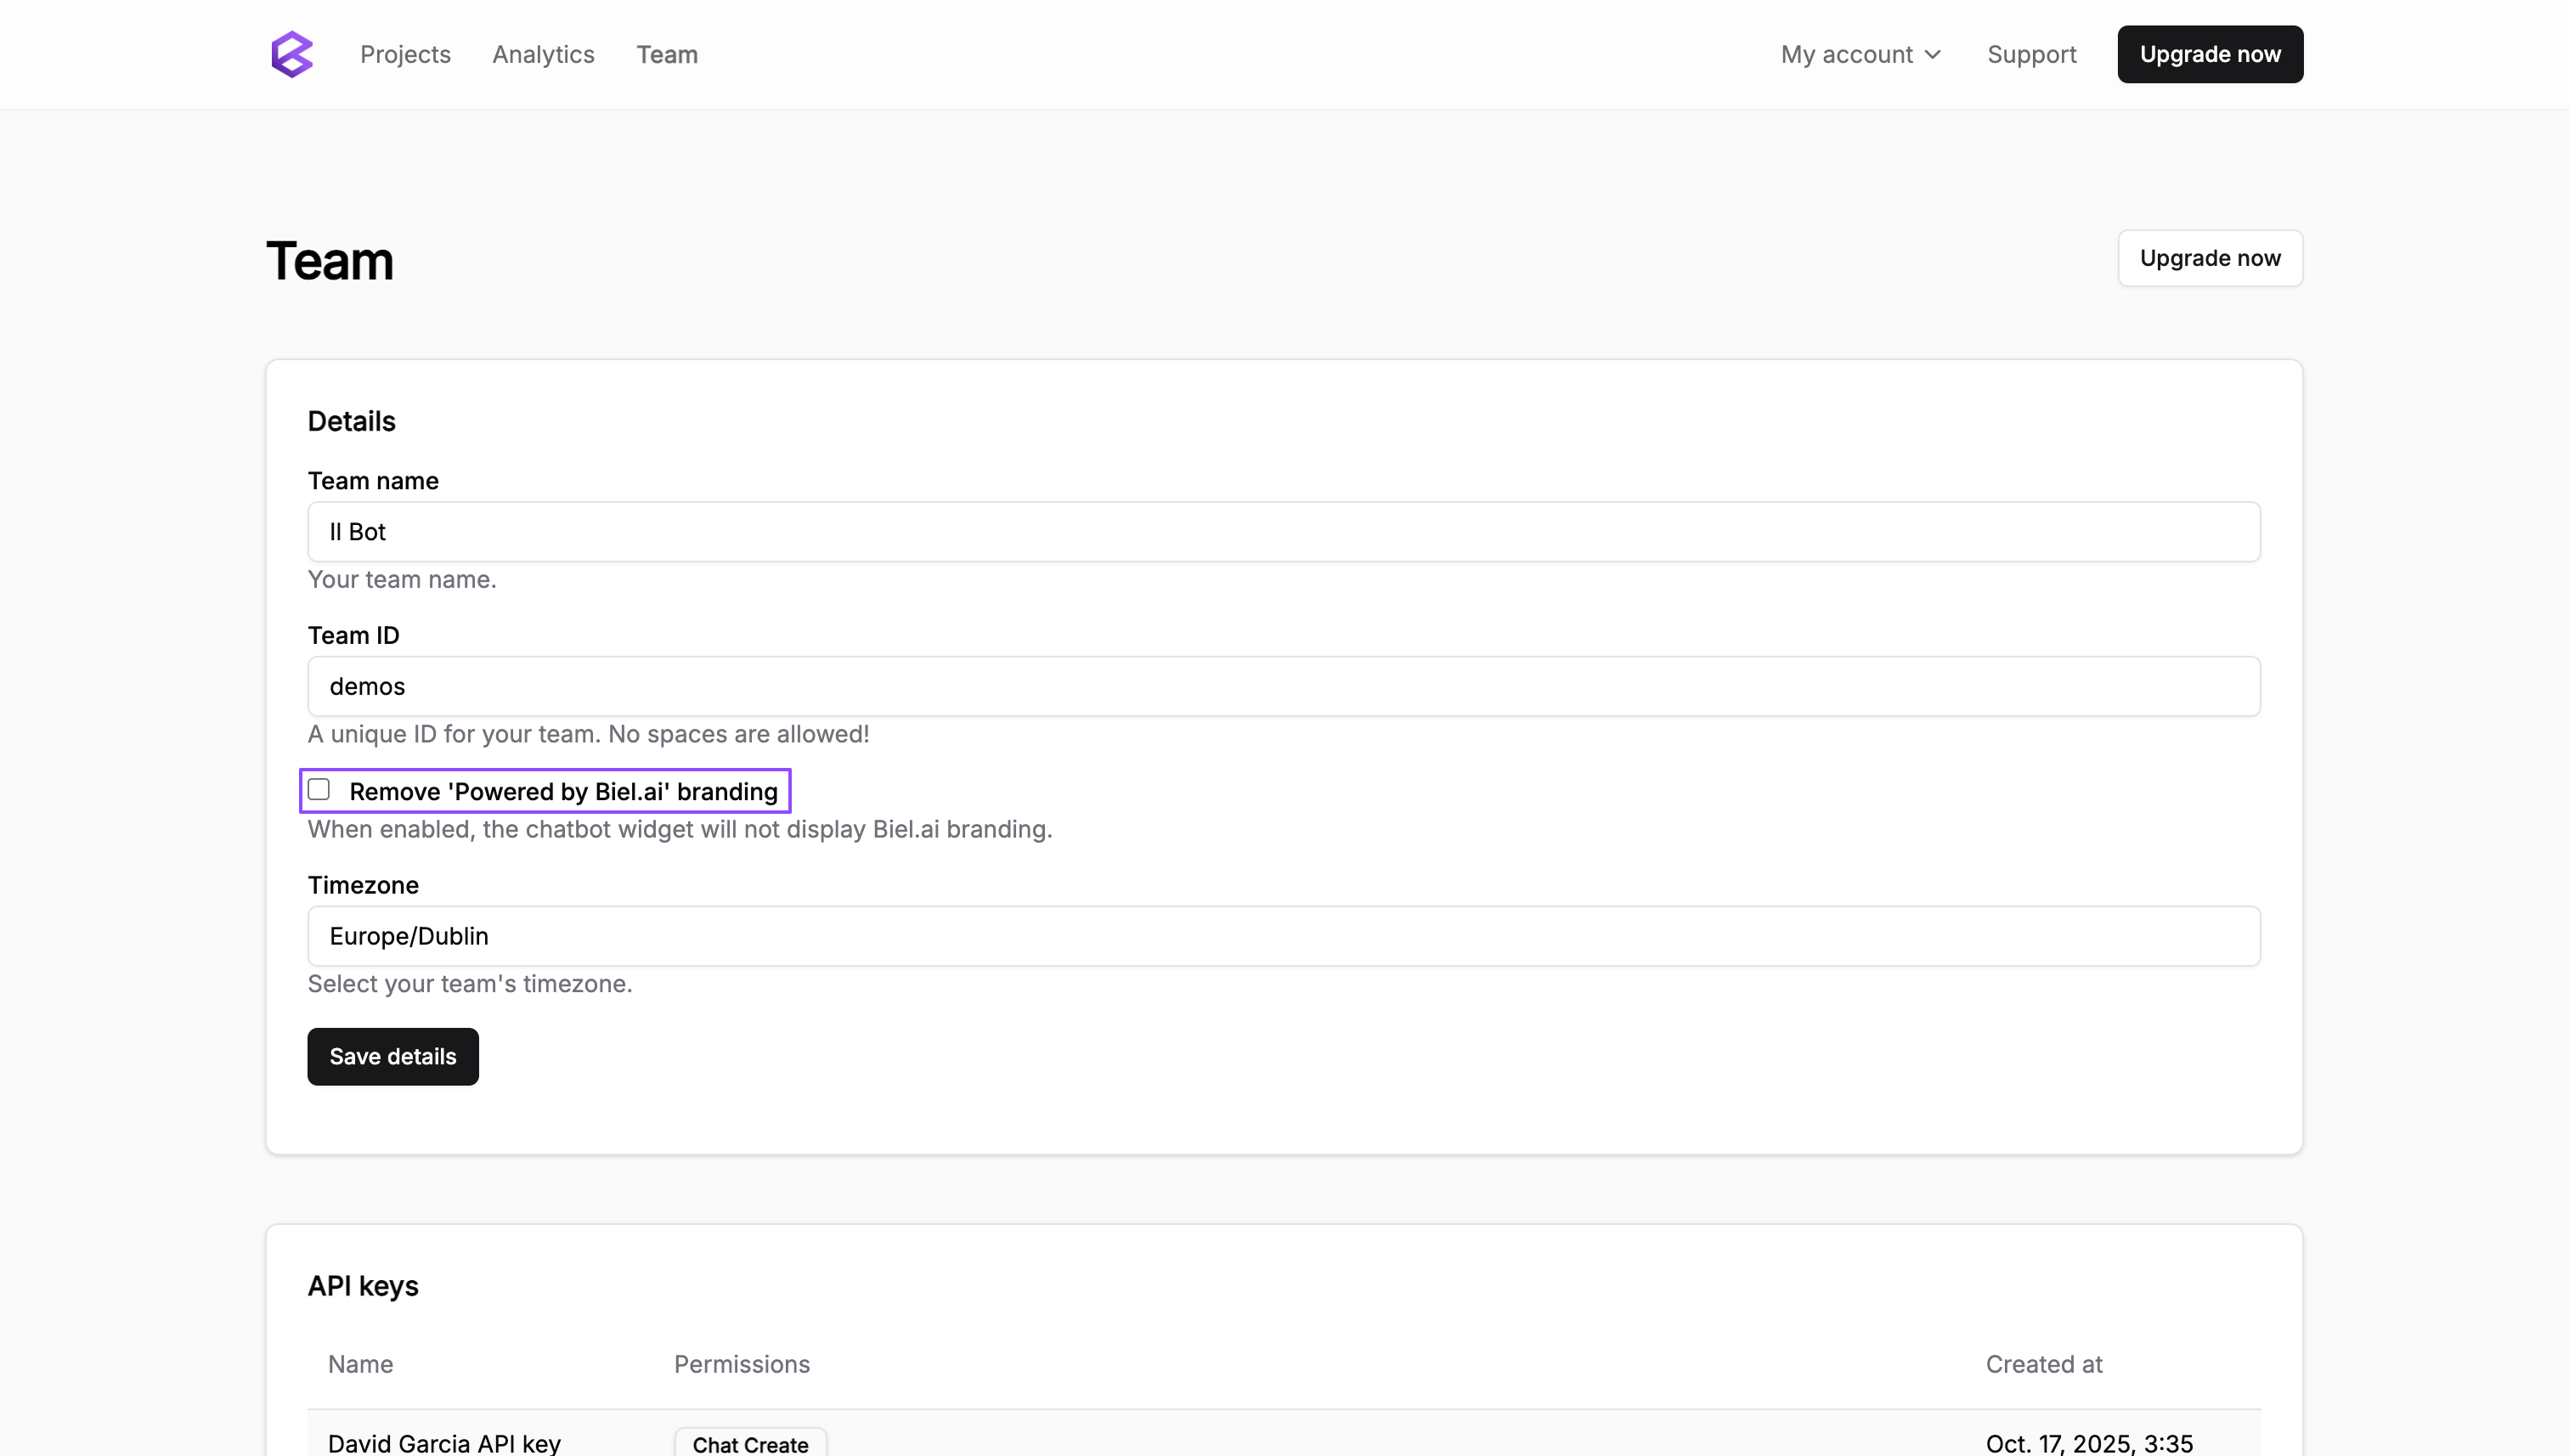Click the dark Upgrade now button in header
Image resolution: width=2569 pixels, height=1456 pixels.
2209,54
